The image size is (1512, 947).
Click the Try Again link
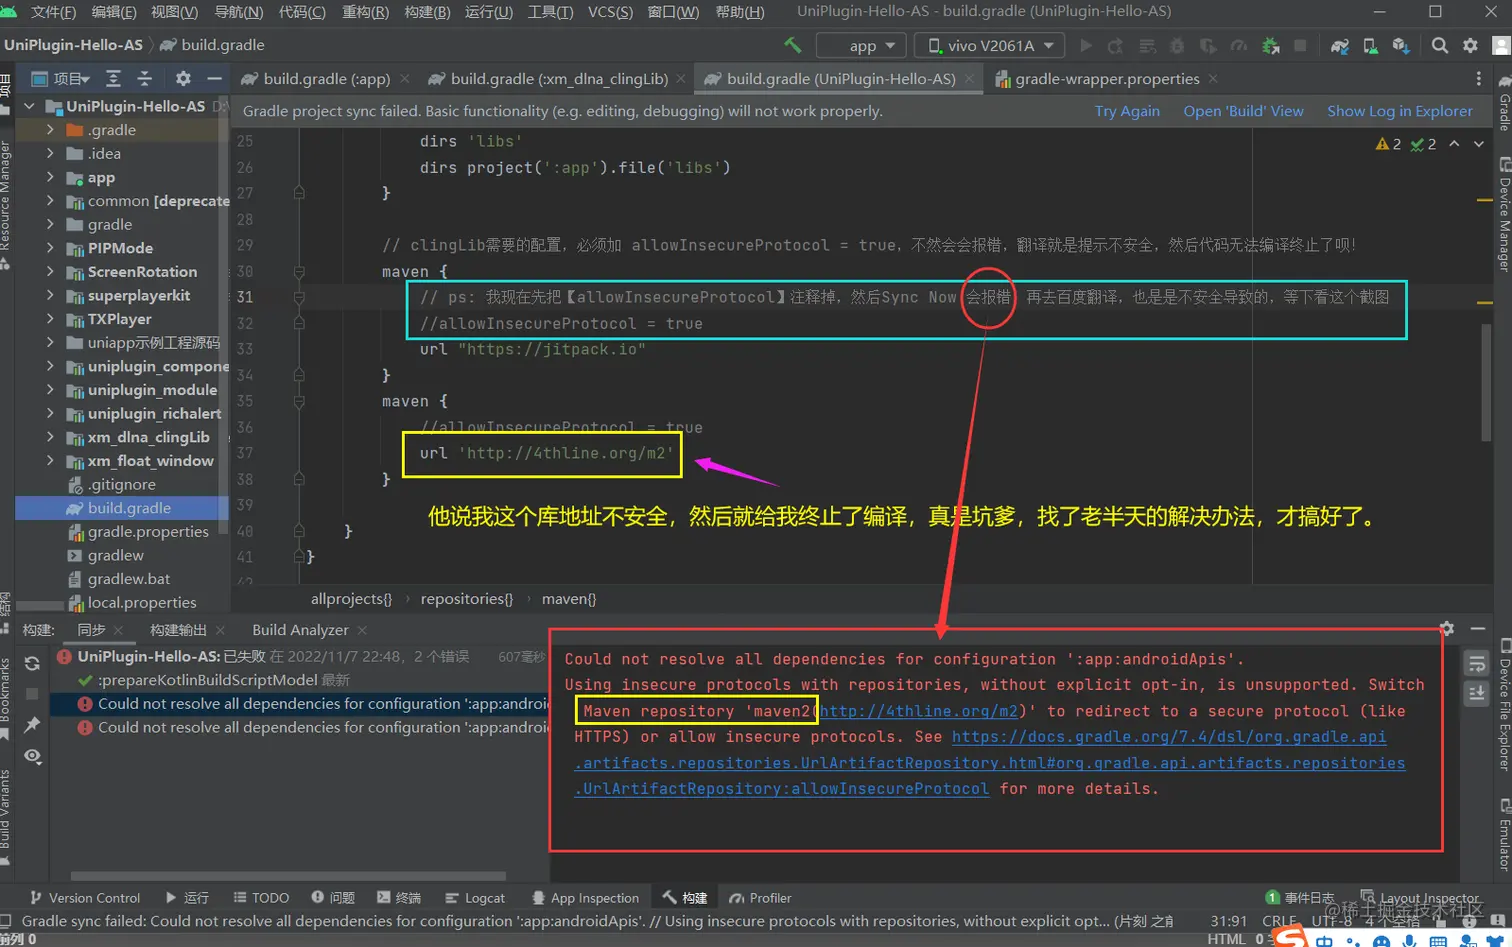coord(1127,111)
